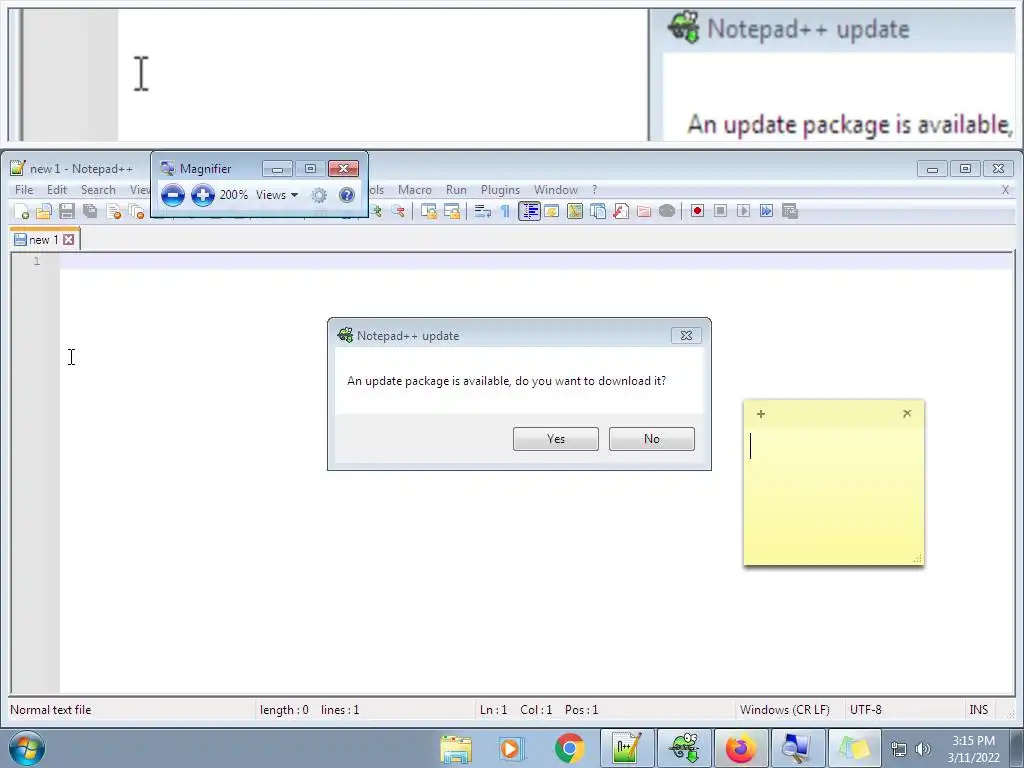
Task: Open the Windows Start menu orb
Action: click(x=27, y=748)
